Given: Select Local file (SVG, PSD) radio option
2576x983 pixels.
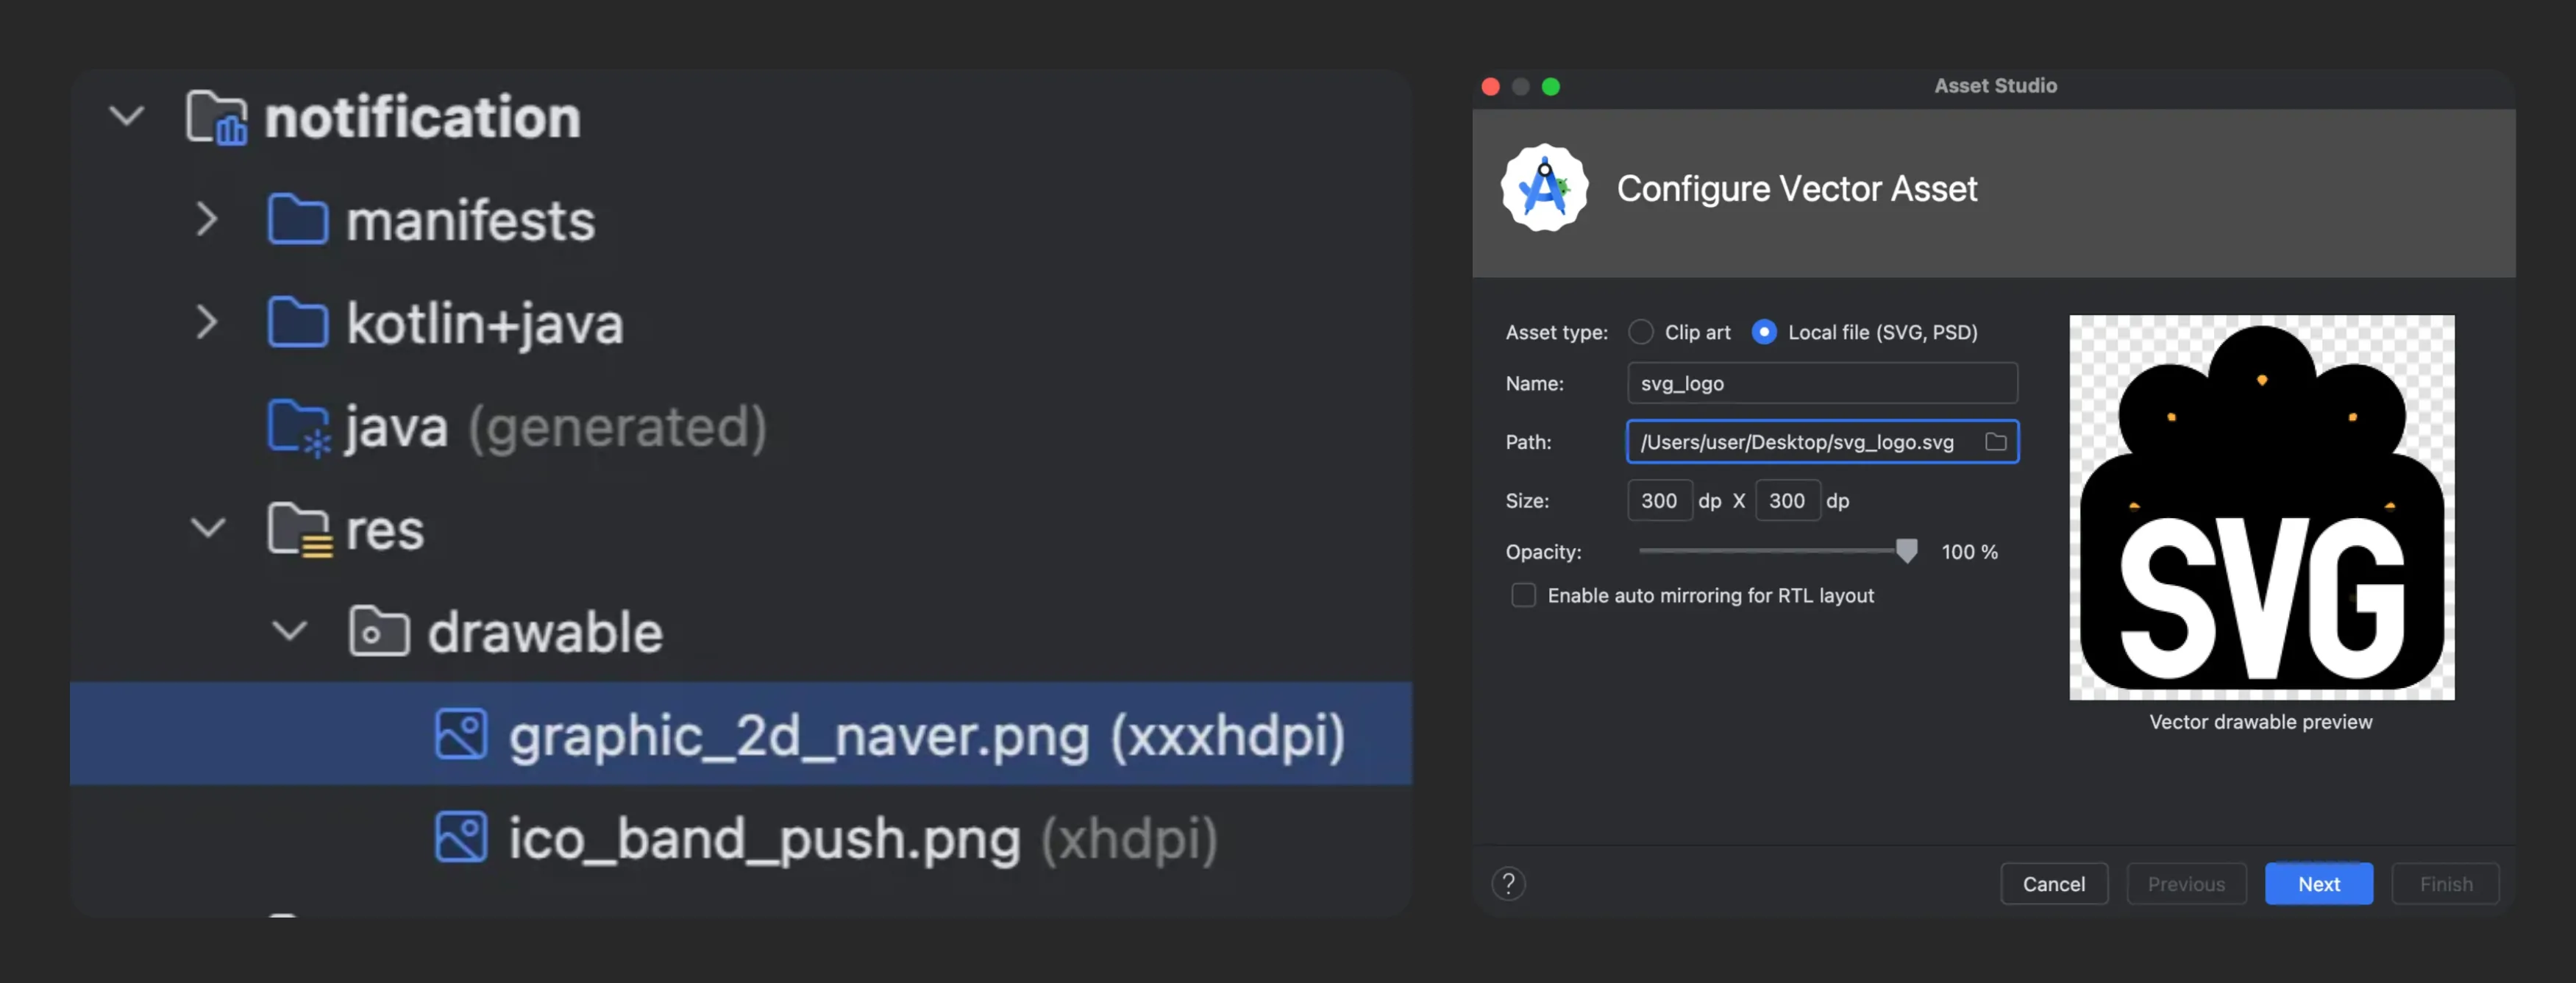Looking at the screenshot, I should coord(1764,332).
